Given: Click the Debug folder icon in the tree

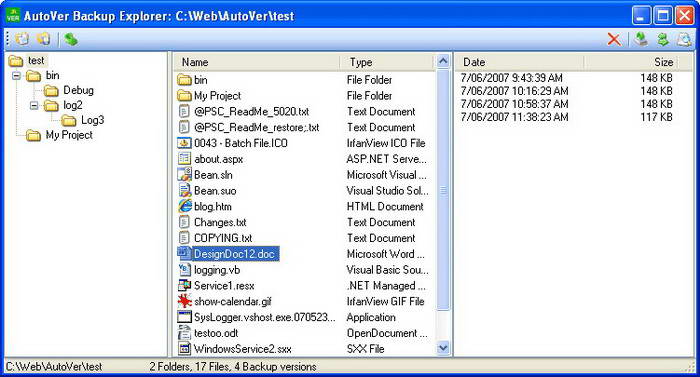Looking at the screenshot, I should (x=51, y=91).
